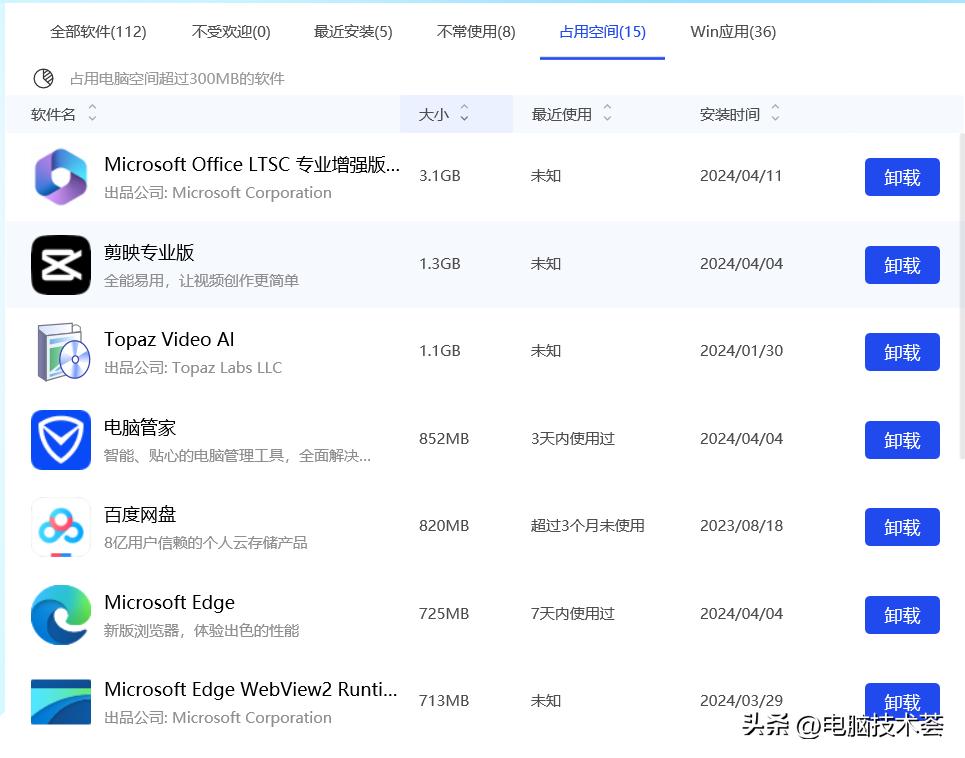This screenshot has height=758, width=965.
Task: Click the 7天内使用过 usage status
Action: coord(573,614)
